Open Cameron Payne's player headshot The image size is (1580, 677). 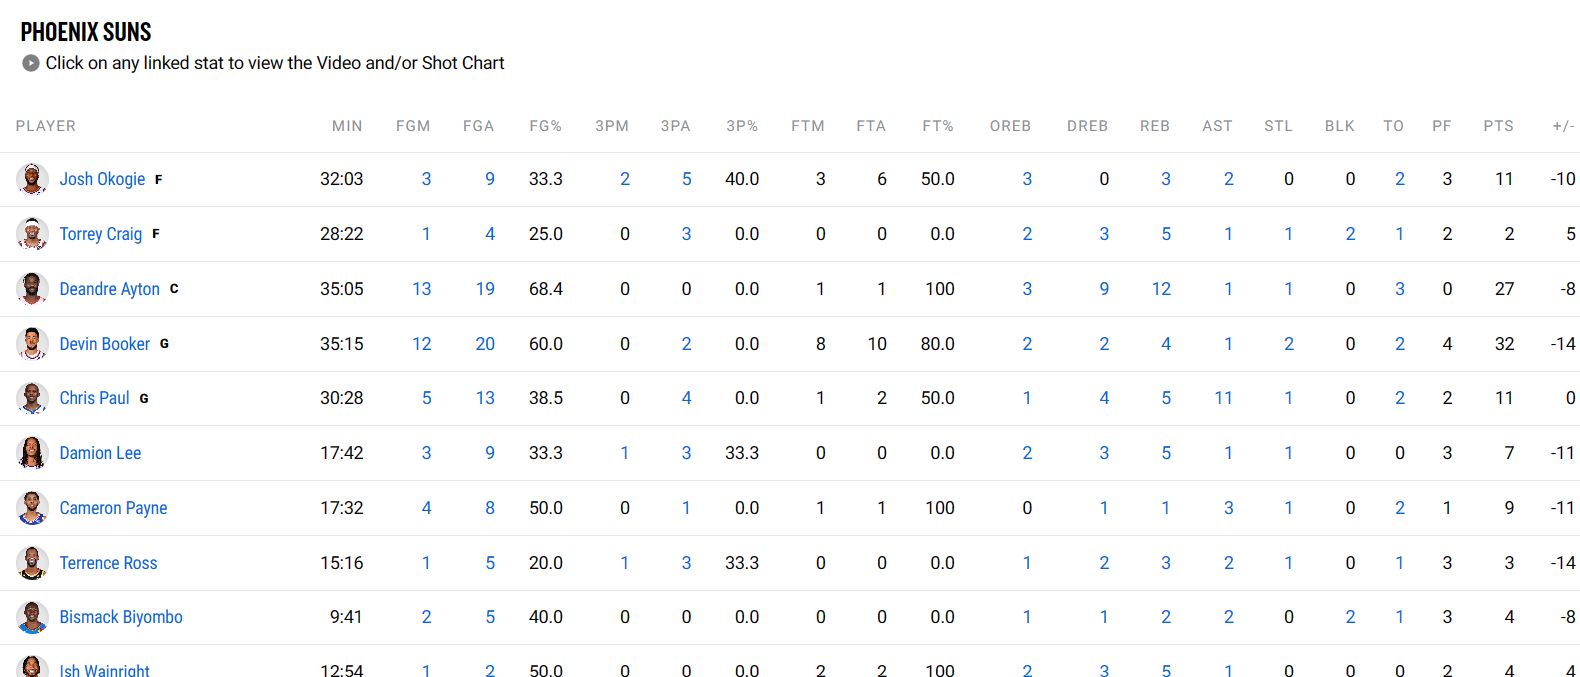click(x=32, y=508)
